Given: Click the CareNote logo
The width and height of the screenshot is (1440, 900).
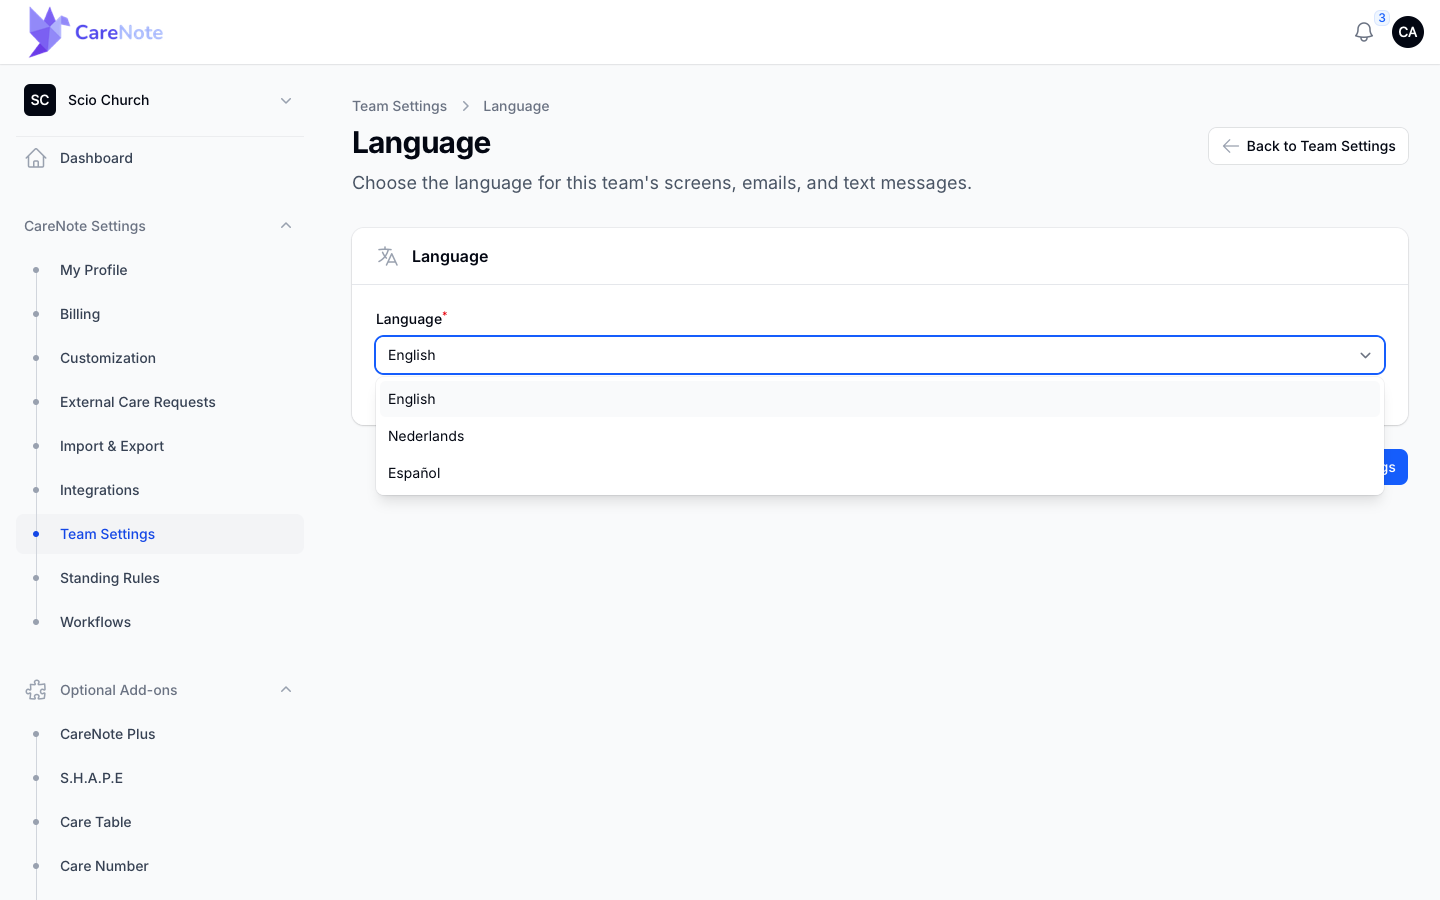Looking at the screenshot, I should tap(96, 32).
